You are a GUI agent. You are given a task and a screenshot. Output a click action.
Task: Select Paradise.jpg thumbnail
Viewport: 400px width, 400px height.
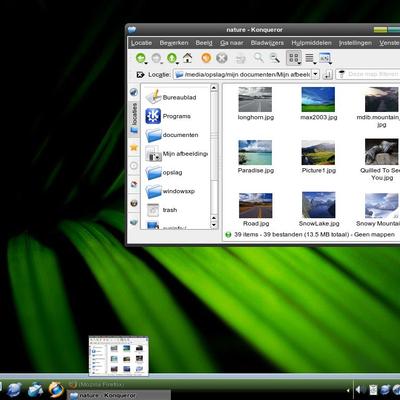(255, 152)
